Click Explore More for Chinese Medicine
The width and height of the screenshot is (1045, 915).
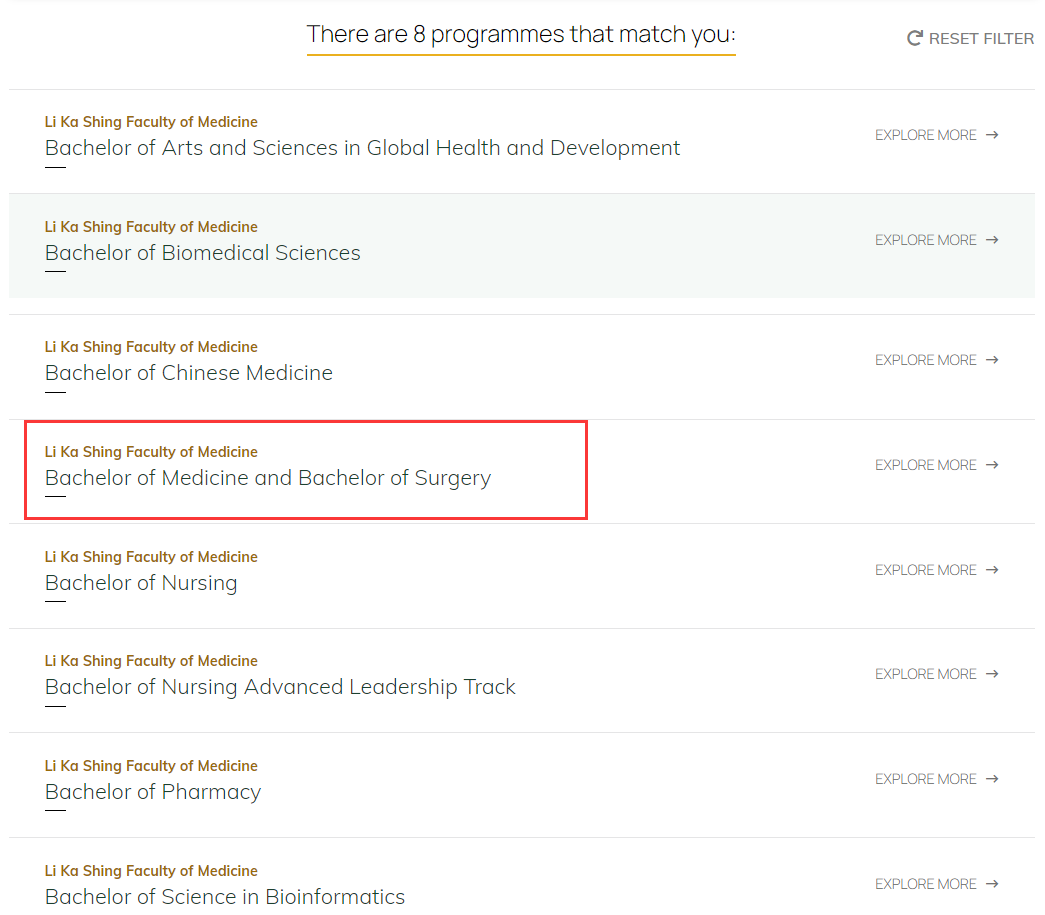coord(925,360)
